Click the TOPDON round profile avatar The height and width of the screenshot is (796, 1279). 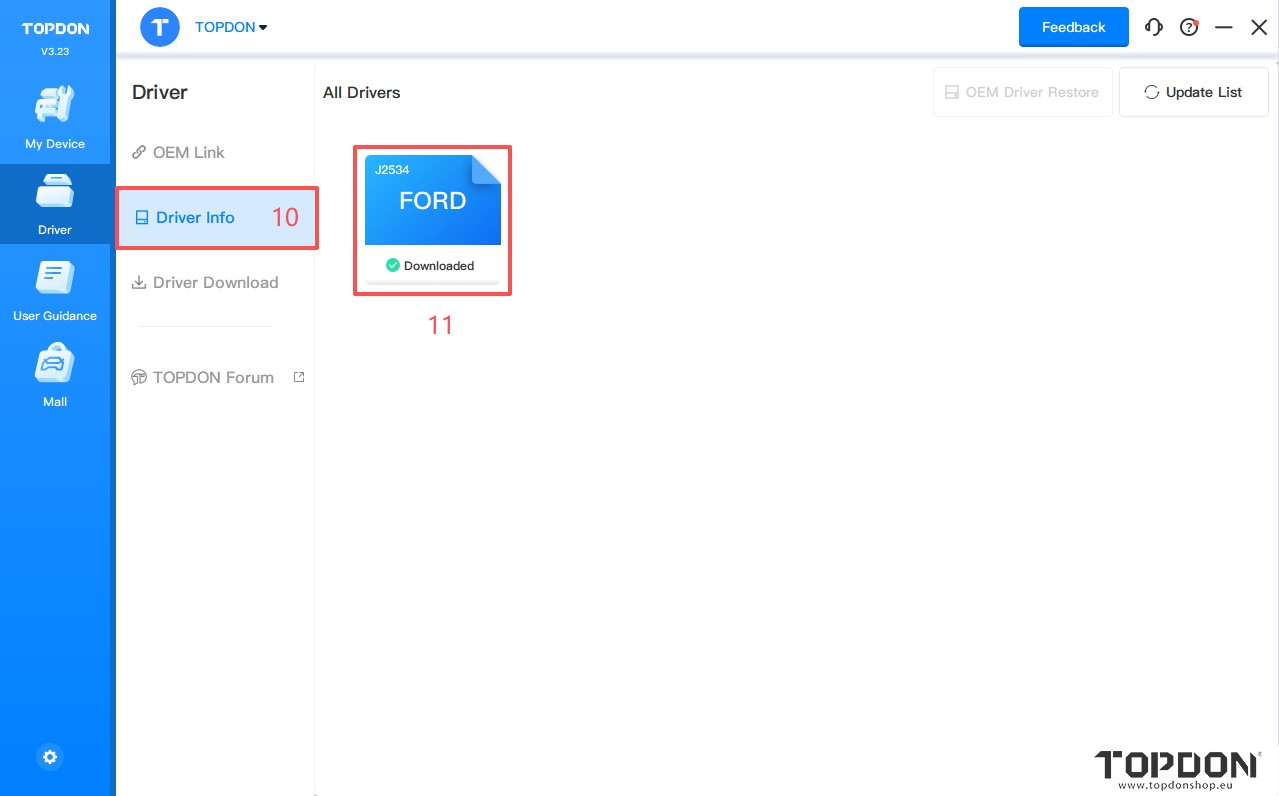[x=160, y=27]
